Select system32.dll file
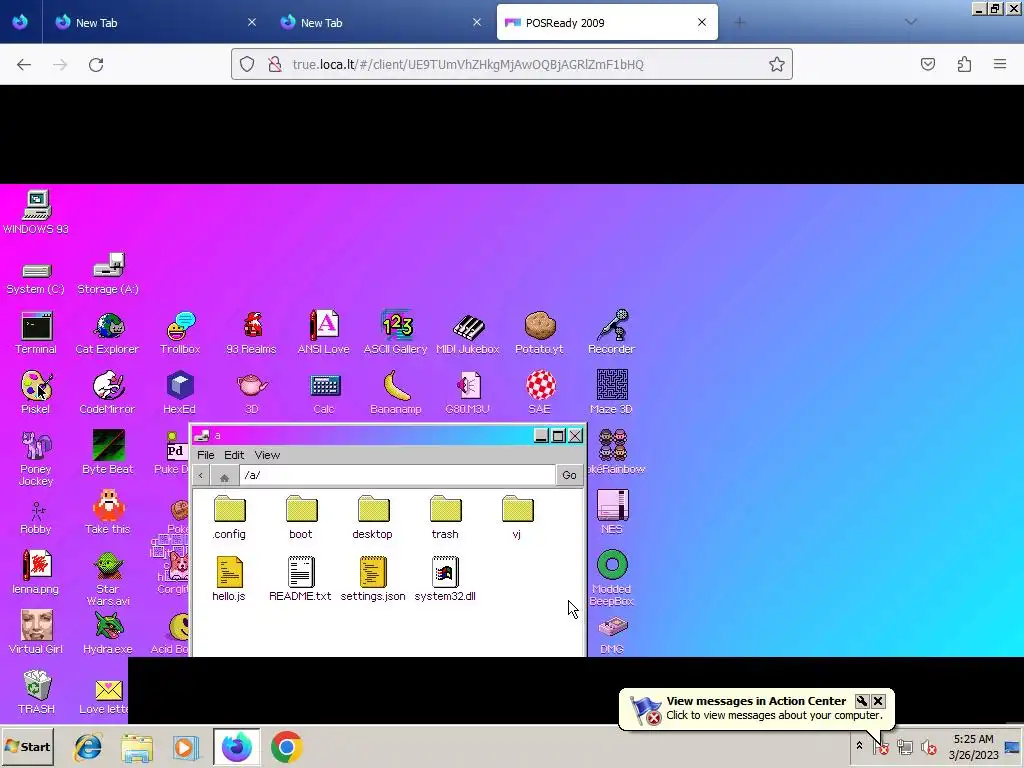The width and height of the screenshot is (1024, 768). coord(445,579)
